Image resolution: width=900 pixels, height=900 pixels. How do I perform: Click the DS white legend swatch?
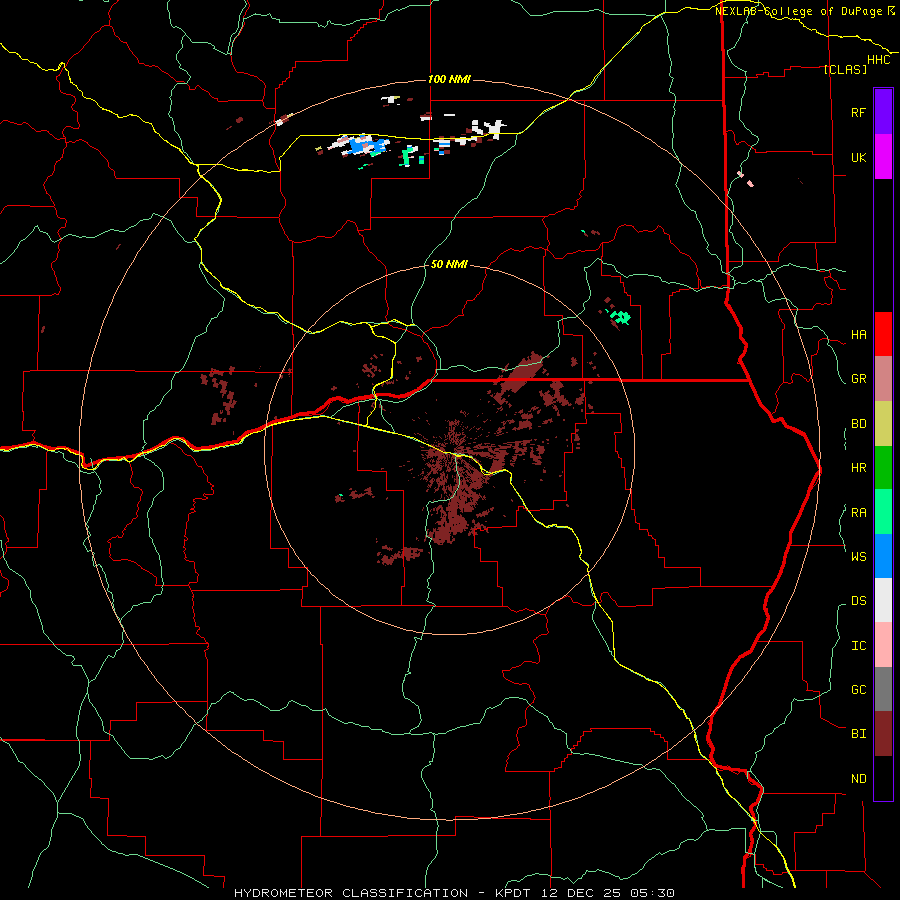[x=883, y=600]
